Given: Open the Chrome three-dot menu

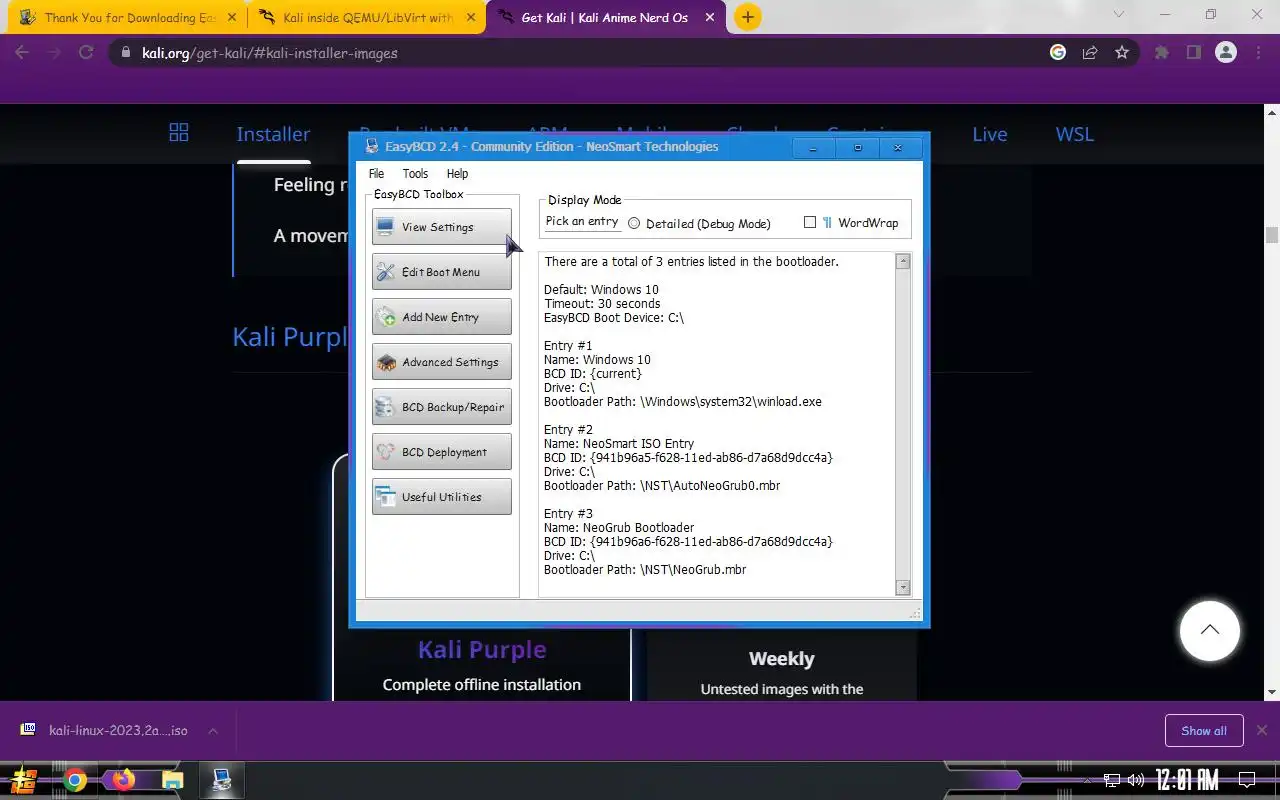Looking at the screenshot, I should click(x=1258, y=53).
